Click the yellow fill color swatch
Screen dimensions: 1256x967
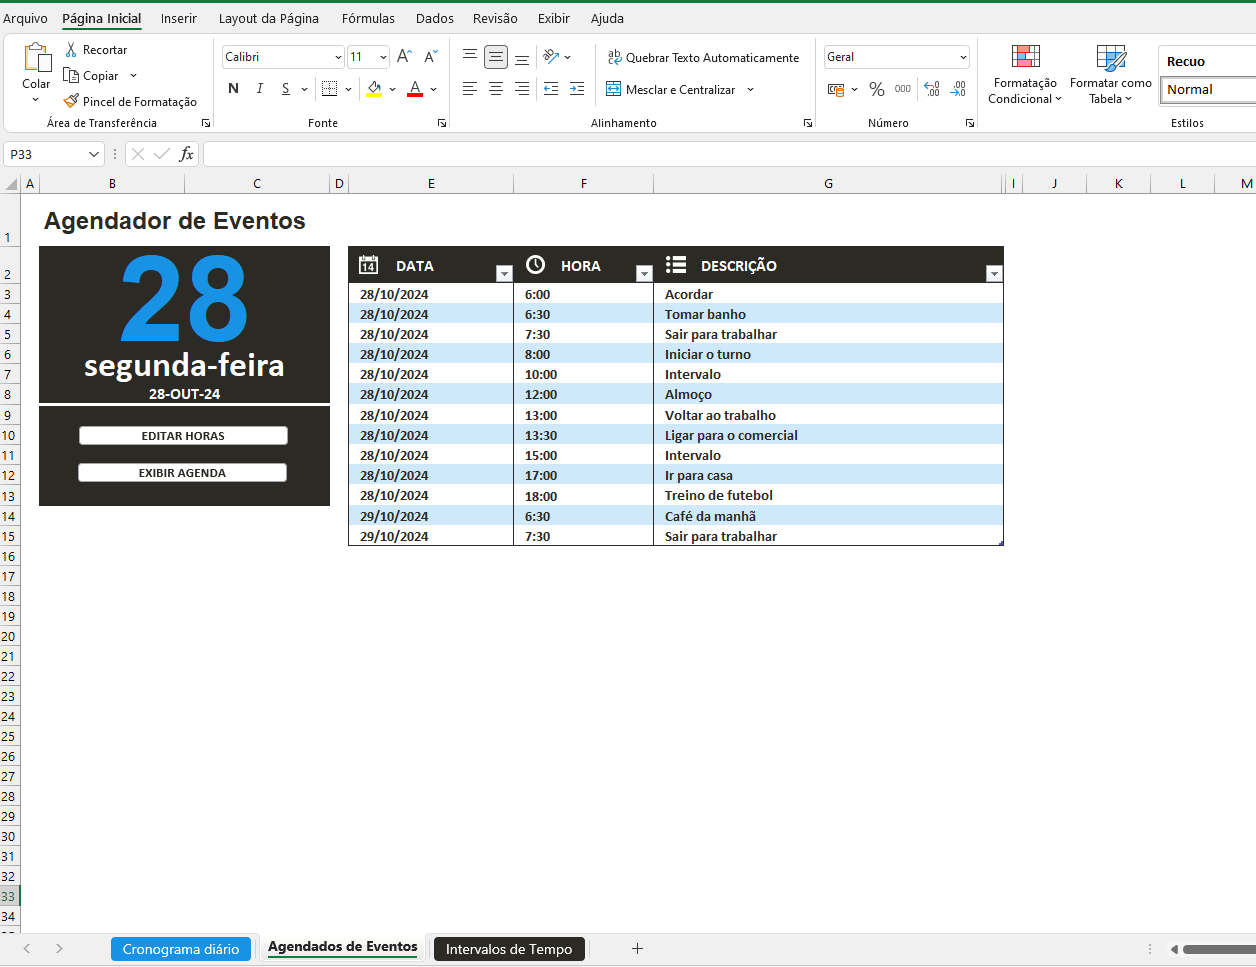coord(374,89)
